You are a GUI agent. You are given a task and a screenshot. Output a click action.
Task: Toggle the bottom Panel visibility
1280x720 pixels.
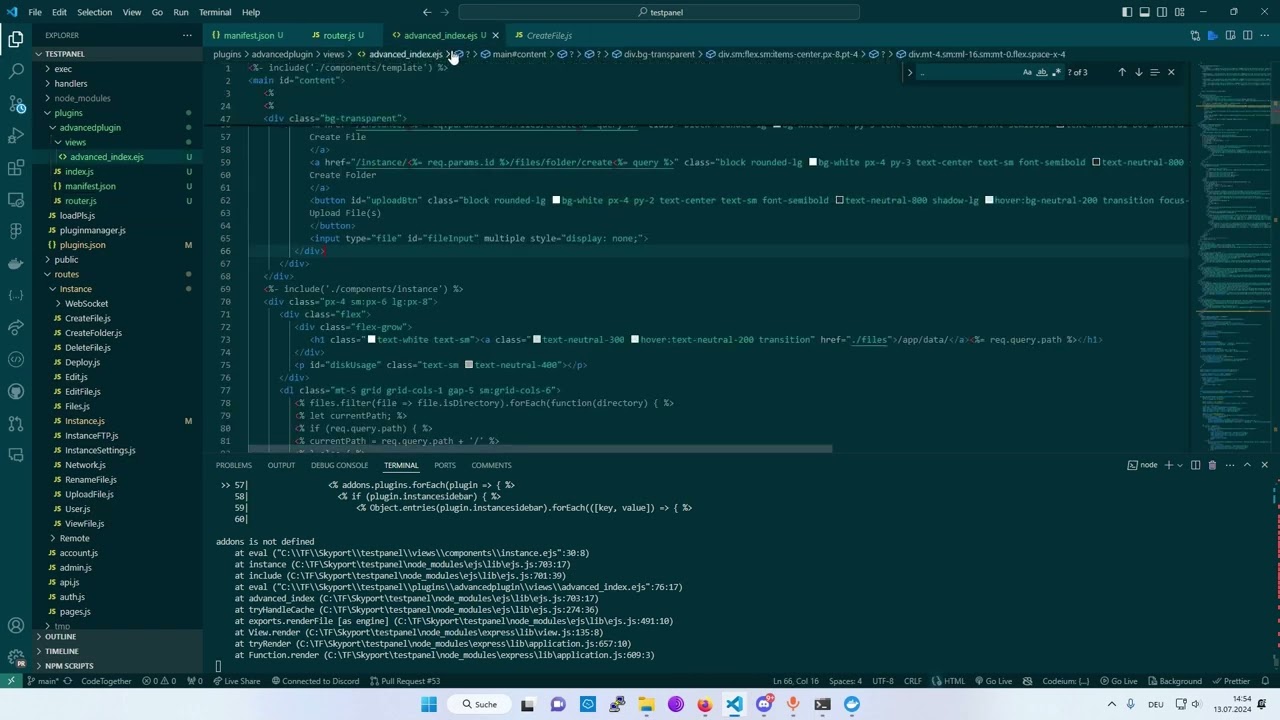(x=1144, y=12)
